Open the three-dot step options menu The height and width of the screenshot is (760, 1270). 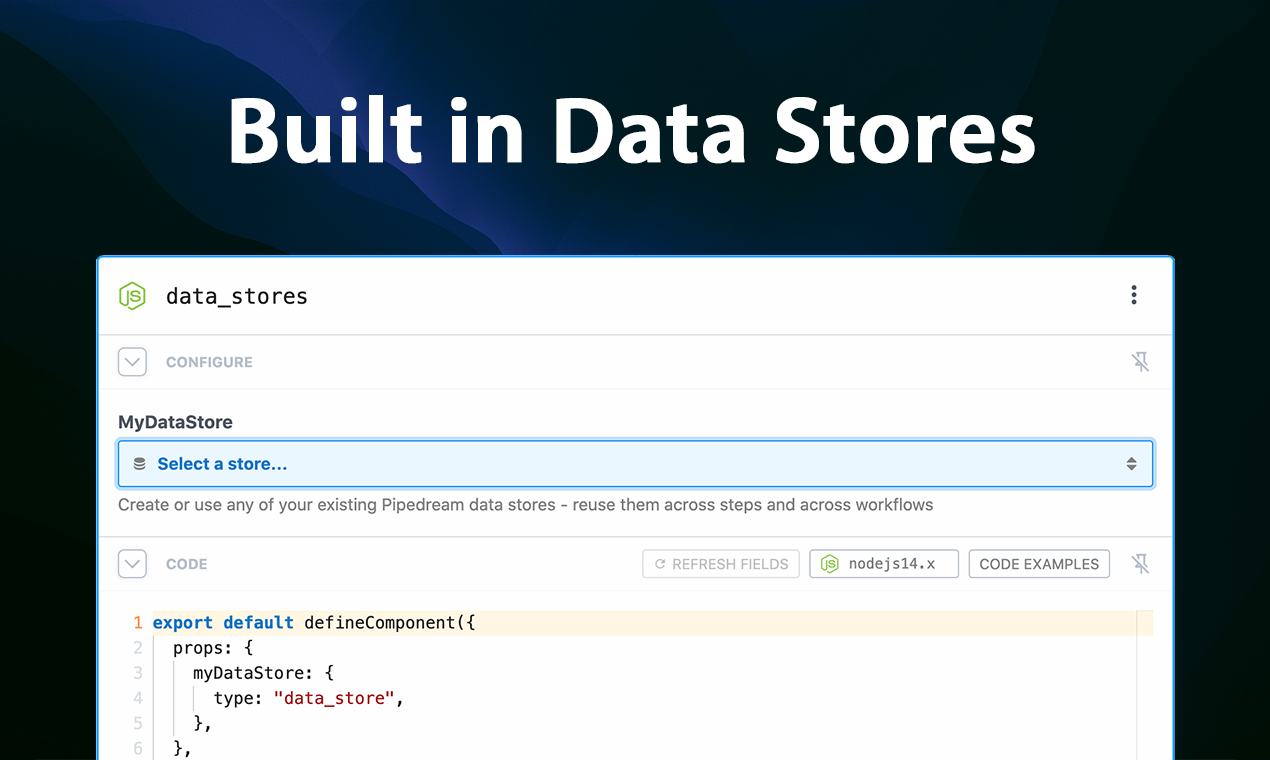(x=1133, y=295)
